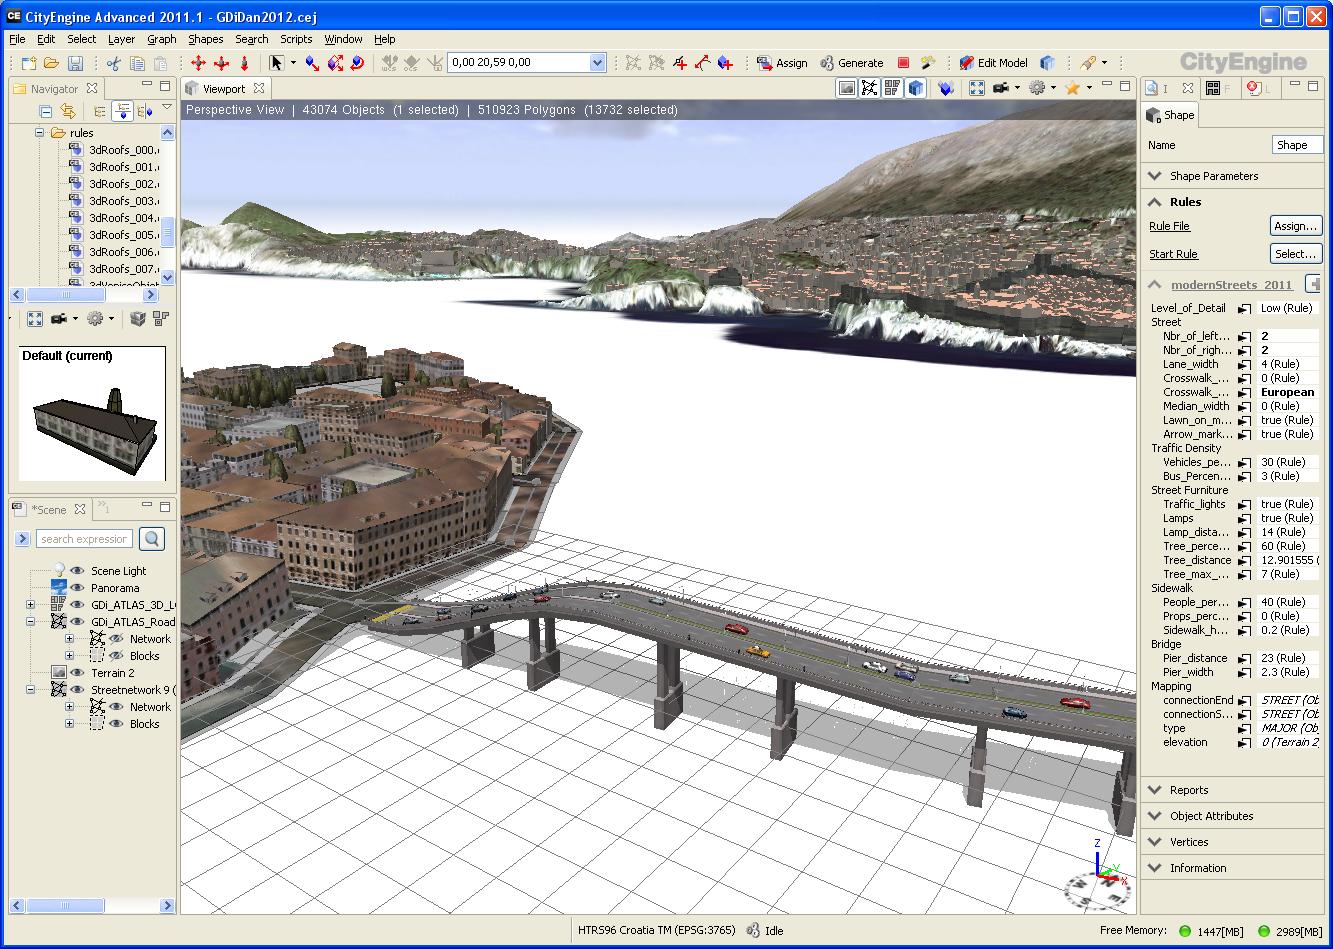Click the red Cancel/Stop icon in toolbar
Viewport: 1333px width, 949px height.
903,63
